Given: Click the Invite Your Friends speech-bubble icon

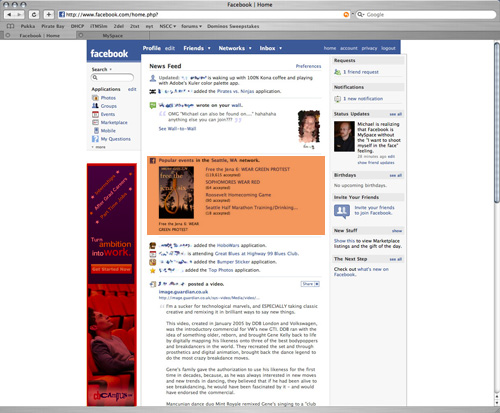Looking at the screenshot, I should coord(342,211).
